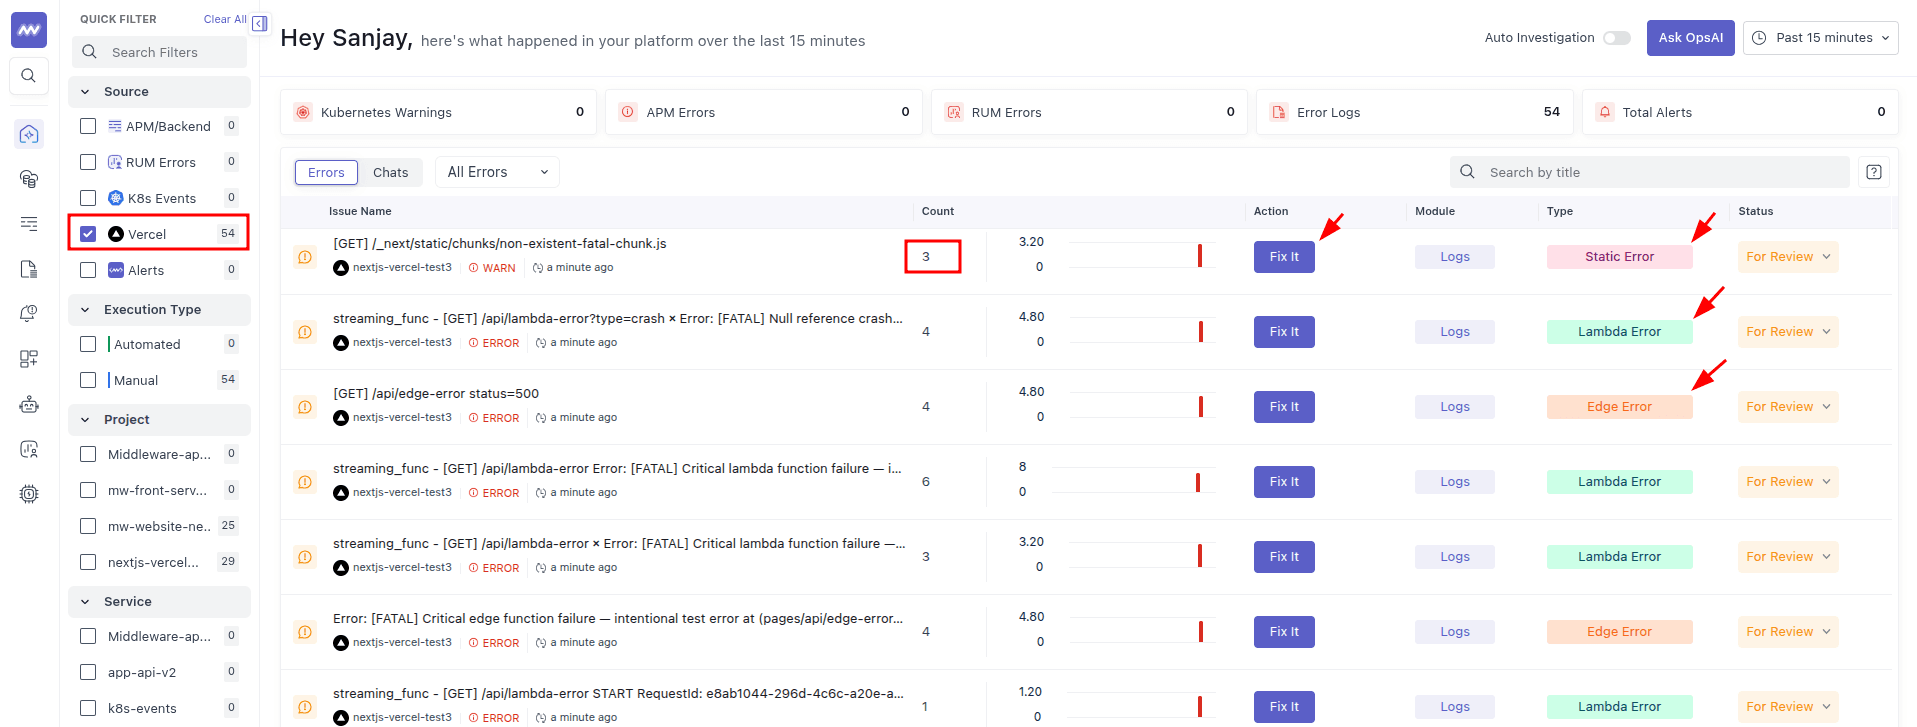Screen dimensions: 1917x727
Task: Switch to the Chats tab
Action: [x=390, y=172]
